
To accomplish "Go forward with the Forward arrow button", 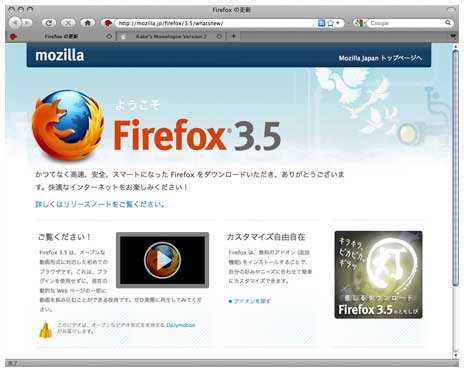I will tap(27, 23).
